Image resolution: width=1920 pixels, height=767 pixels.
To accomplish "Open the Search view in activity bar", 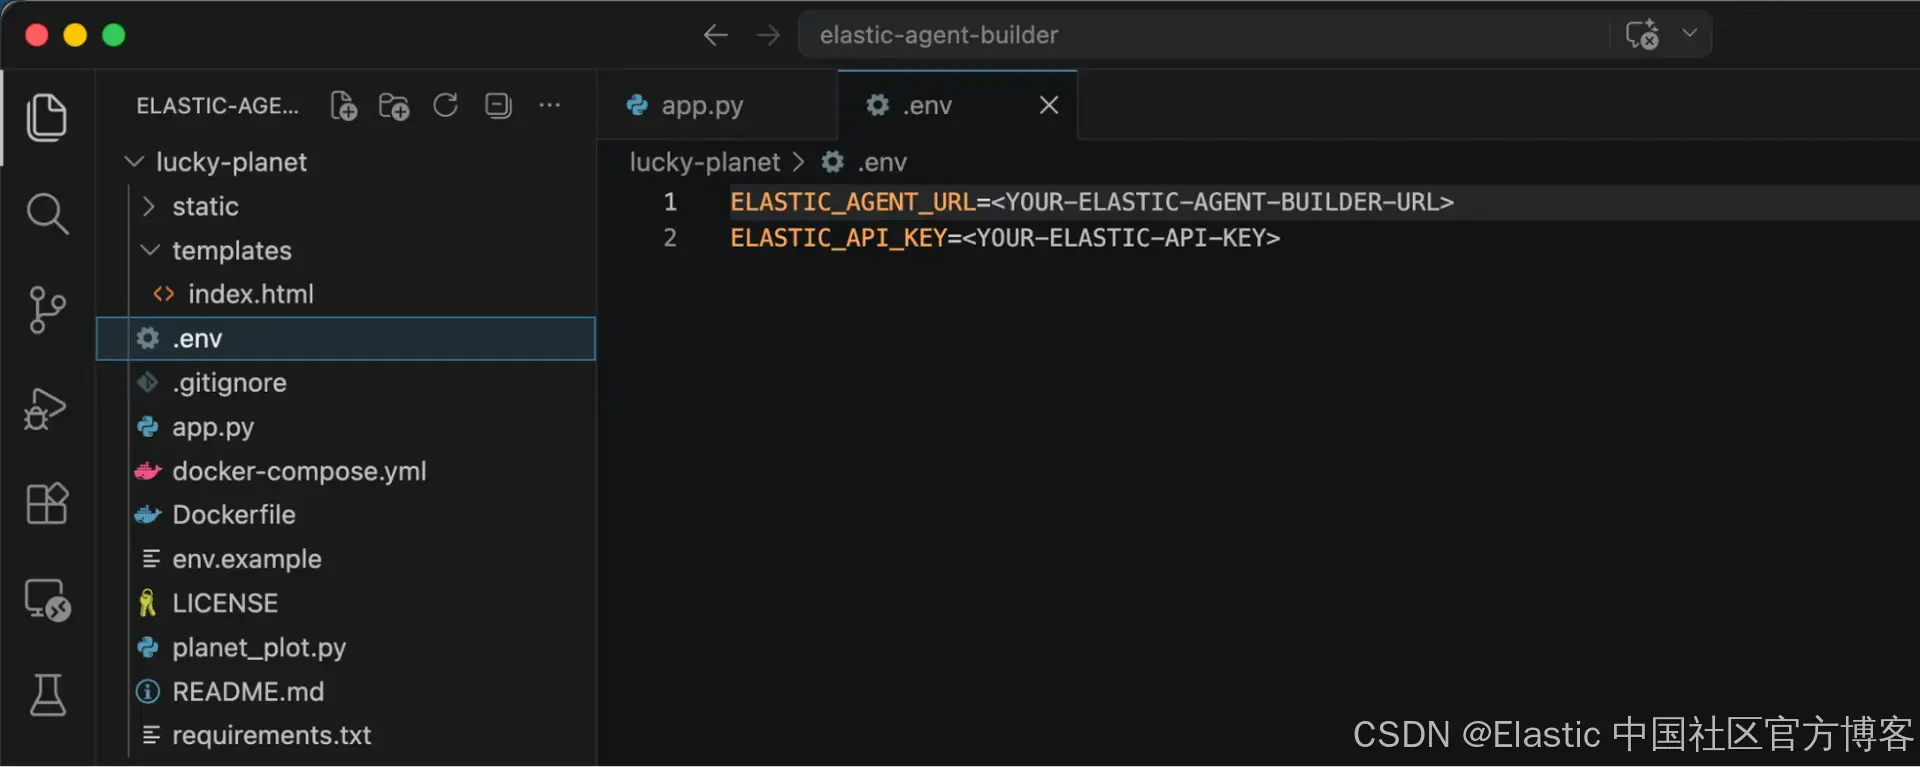I will coord(47,214).
